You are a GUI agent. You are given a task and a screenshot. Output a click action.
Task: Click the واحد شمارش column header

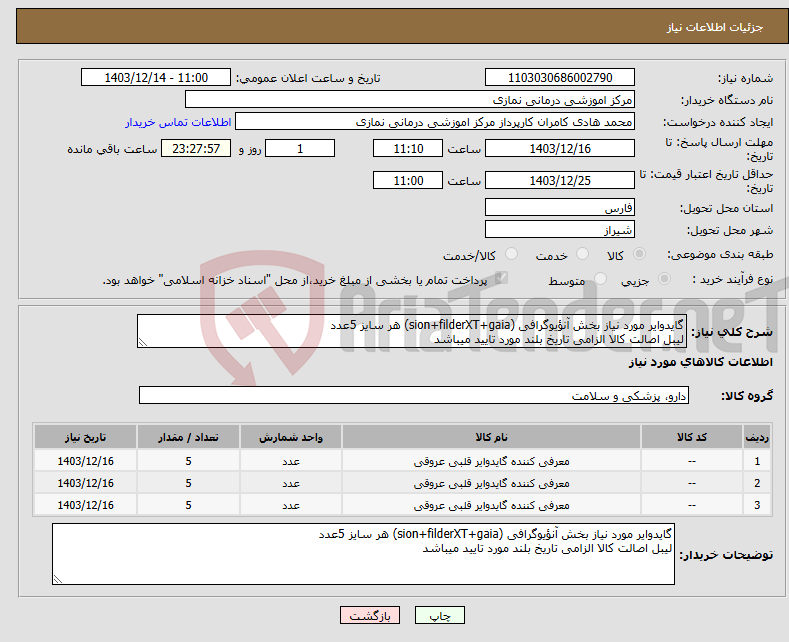[291, 437]
